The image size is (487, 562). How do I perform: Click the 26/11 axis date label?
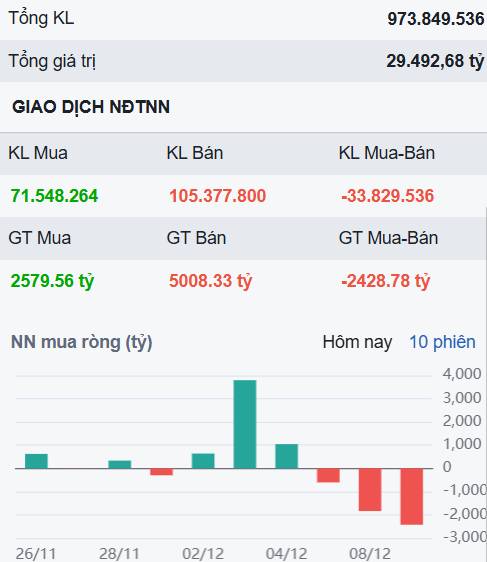[36, 554]
